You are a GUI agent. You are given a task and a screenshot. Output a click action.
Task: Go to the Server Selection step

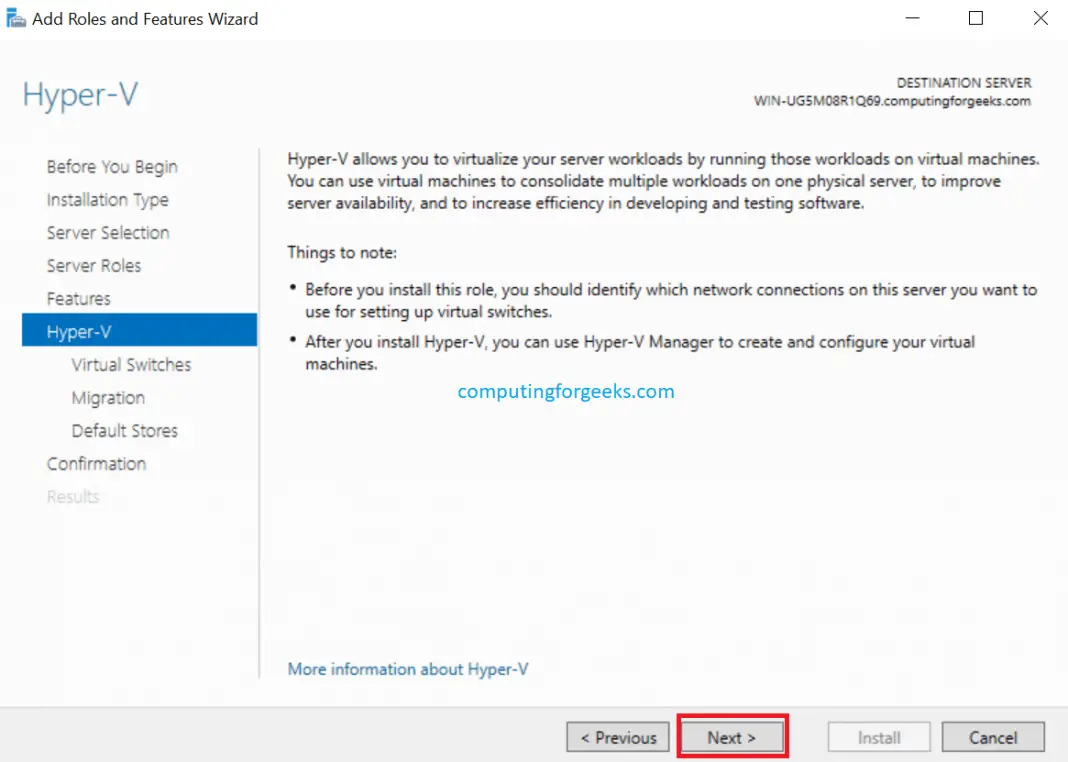(107, 232)
